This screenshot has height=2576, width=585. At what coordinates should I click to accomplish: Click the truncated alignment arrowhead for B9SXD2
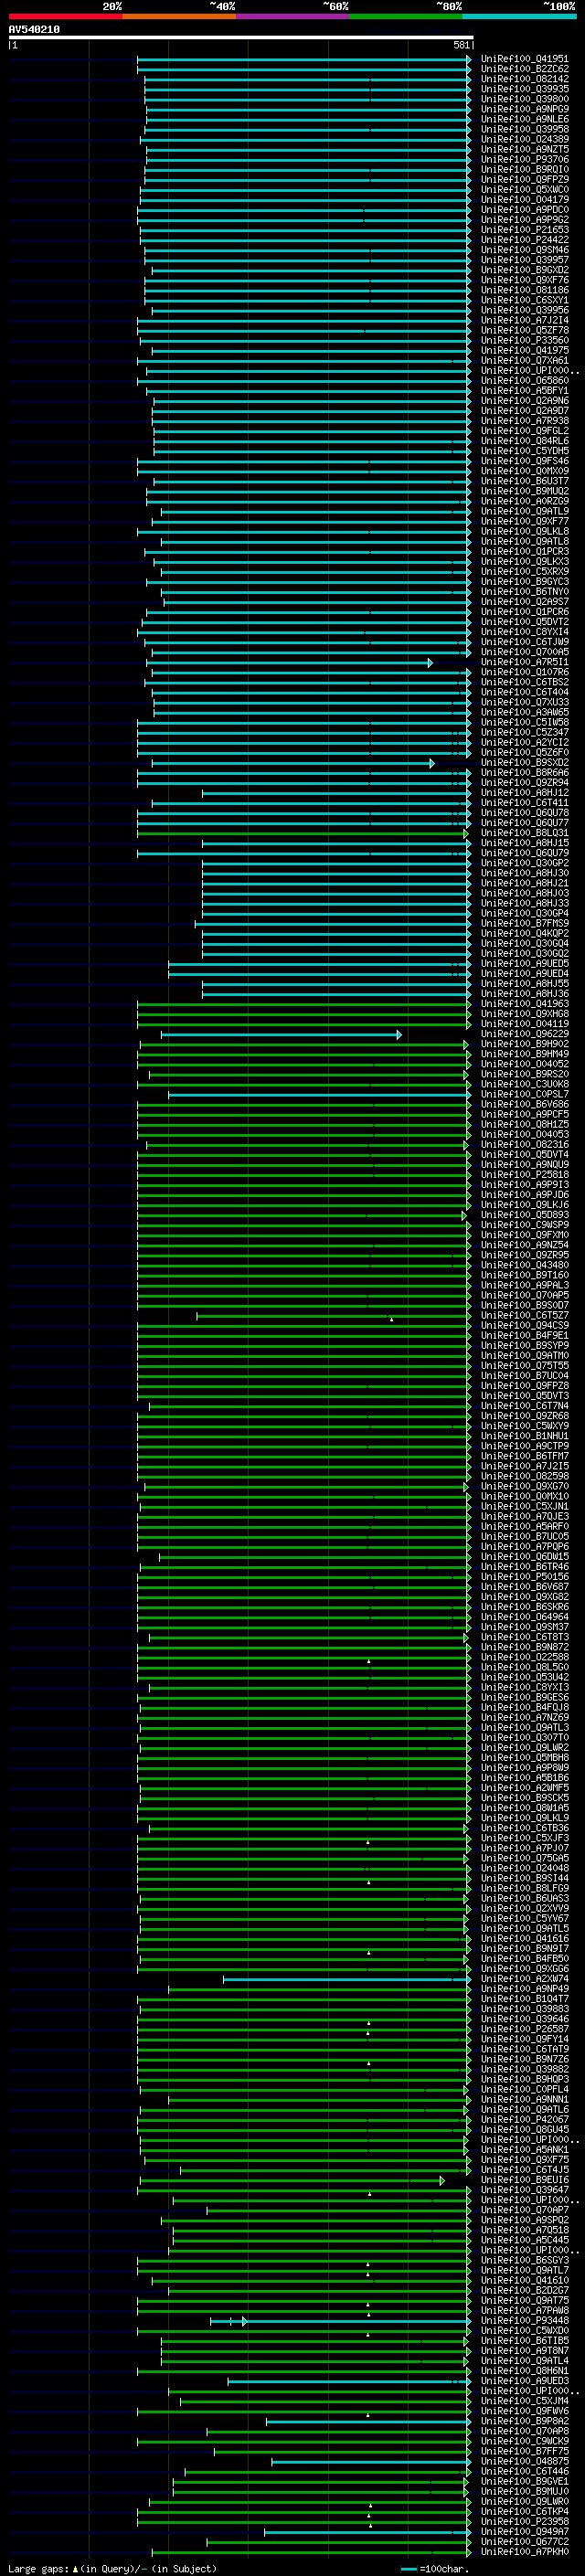(x=432, y=763)
